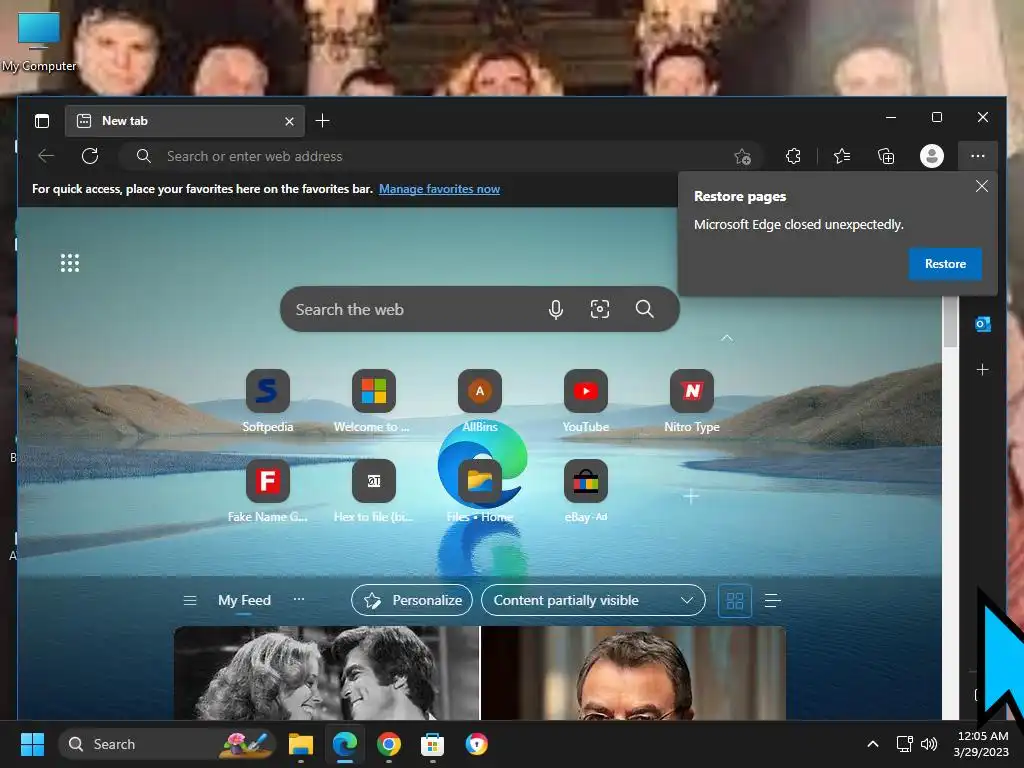Open Microsoft Store from the taskbar

[432, 744]
